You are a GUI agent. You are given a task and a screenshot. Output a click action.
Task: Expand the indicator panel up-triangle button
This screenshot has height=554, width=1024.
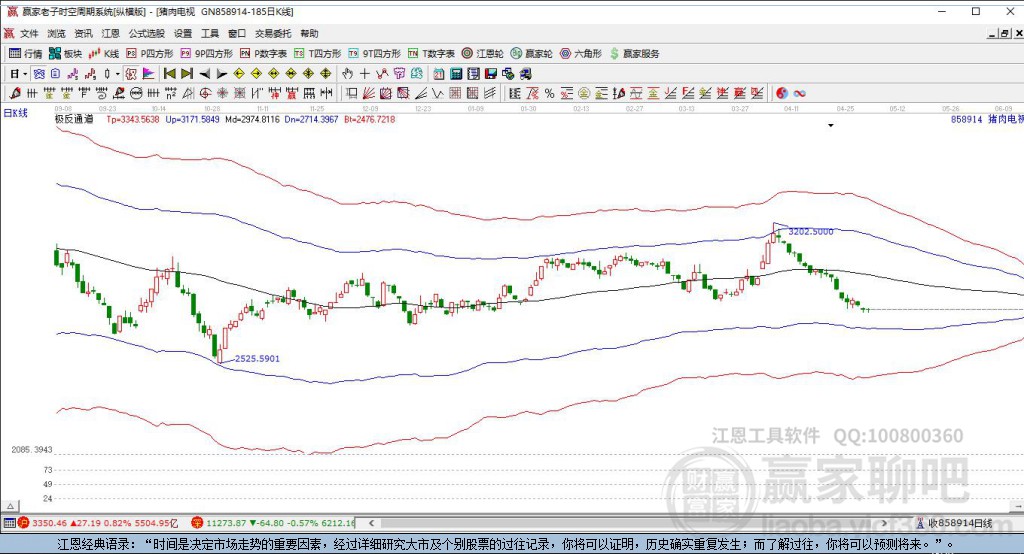10,506
